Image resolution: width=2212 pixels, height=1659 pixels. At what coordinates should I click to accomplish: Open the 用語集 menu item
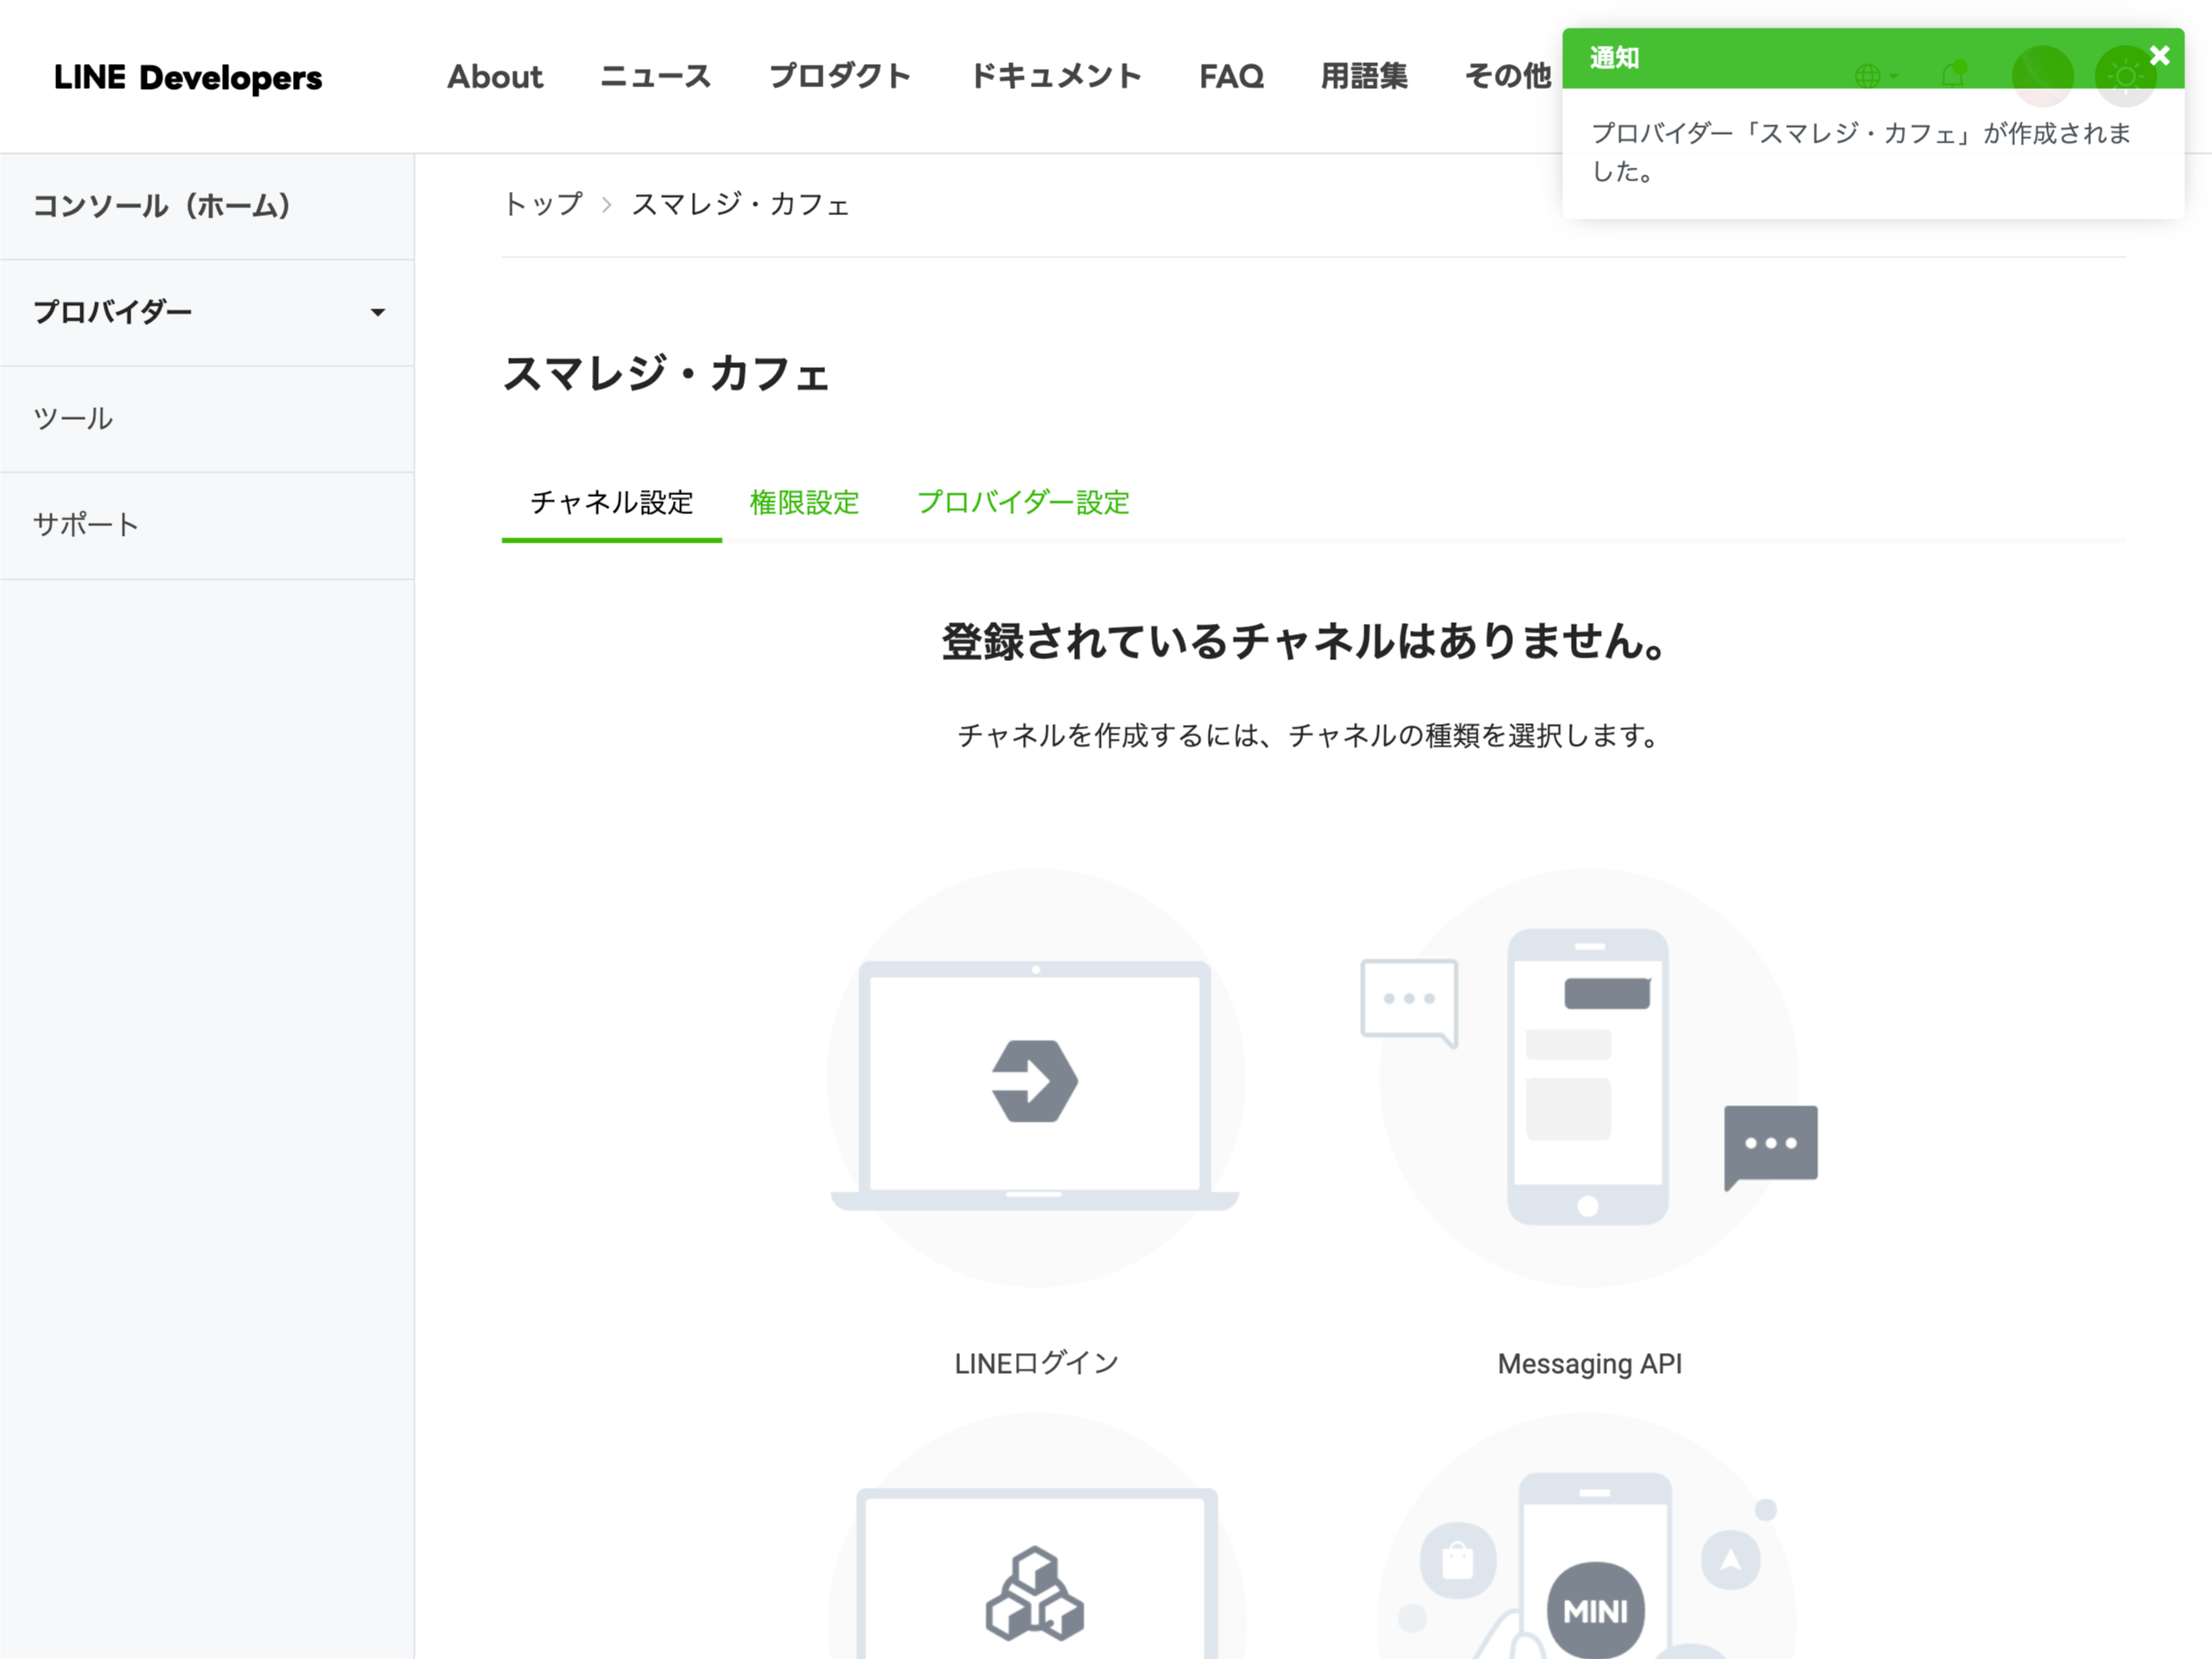(x=1364, y=77)
